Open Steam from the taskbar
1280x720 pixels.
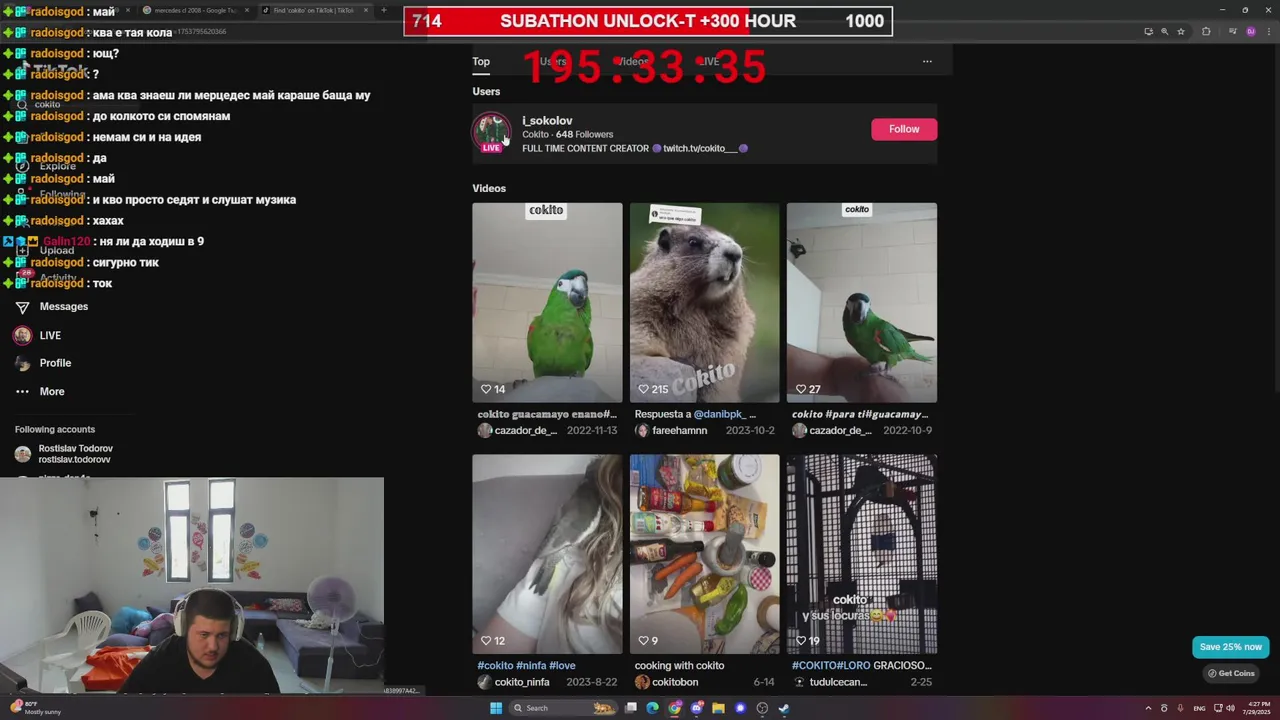click(x=784, y=708)
